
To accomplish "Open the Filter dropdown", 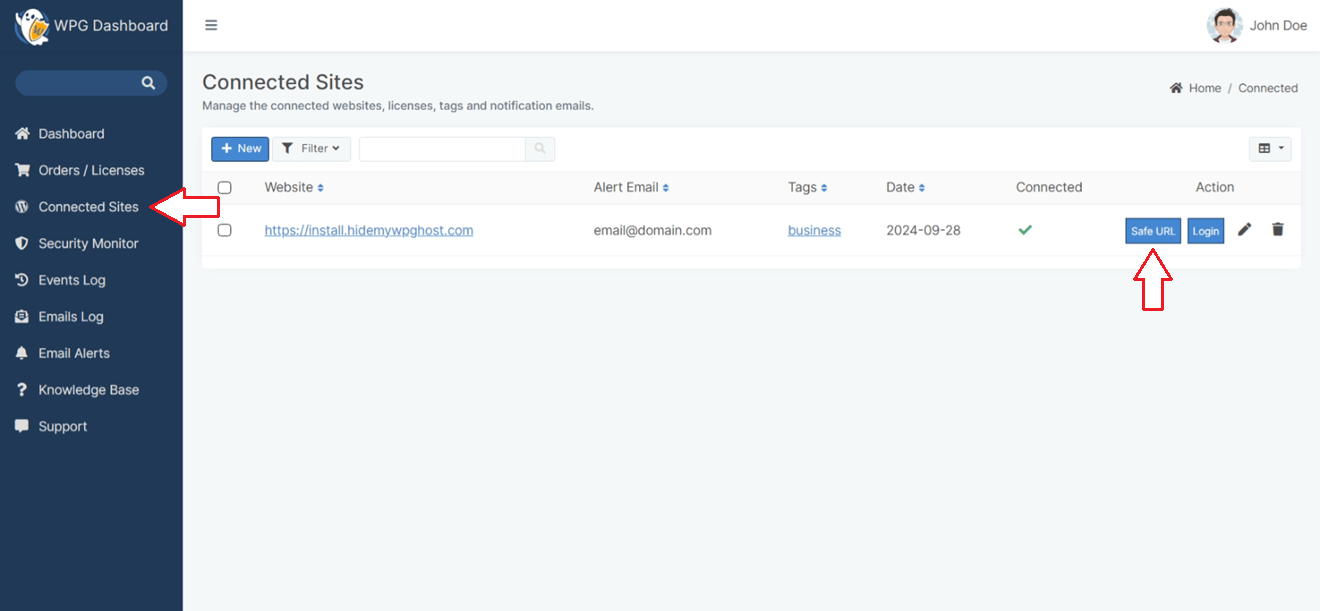I will pos(311,149).
